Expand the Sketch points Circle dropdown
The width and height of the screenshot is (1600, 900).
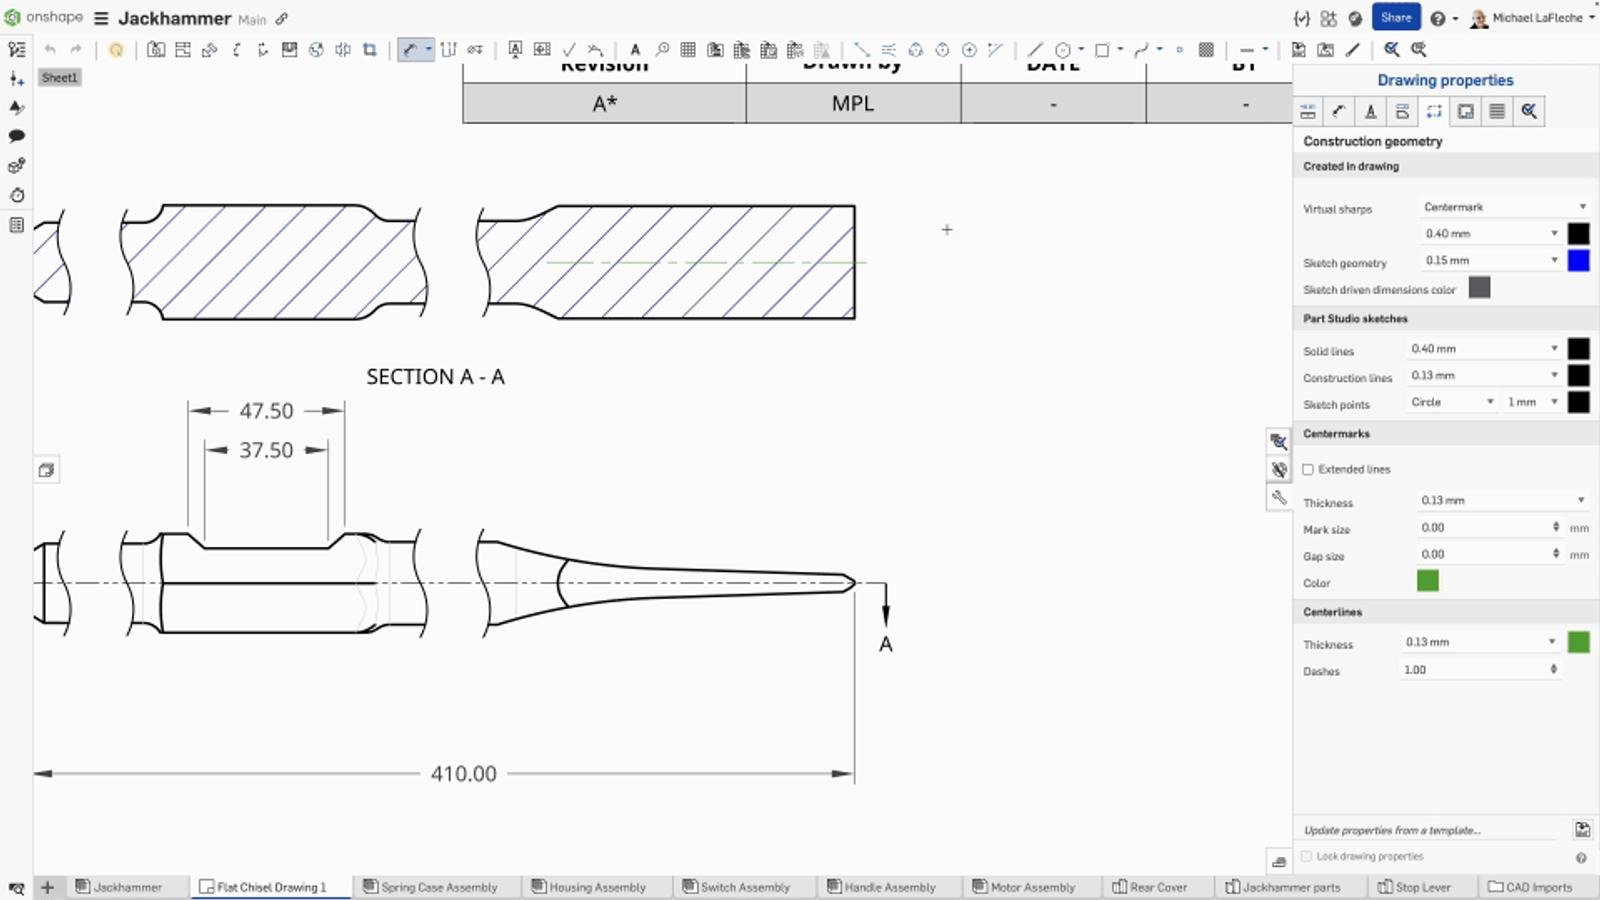1452,402
